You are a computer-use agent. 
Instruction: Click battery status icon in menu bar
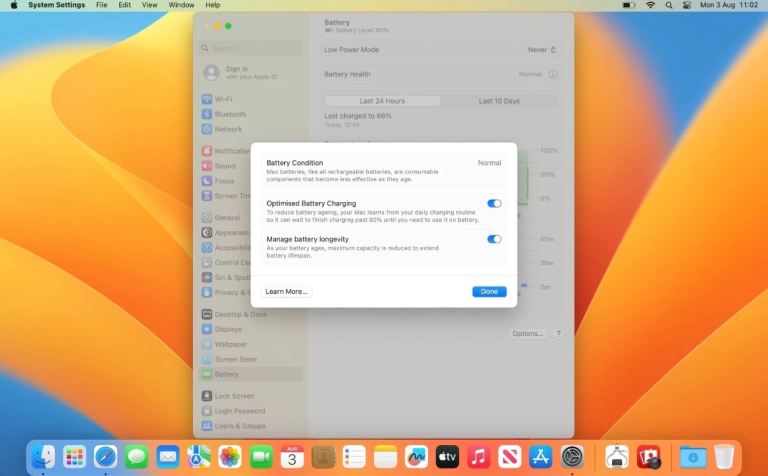coord(629,5)
